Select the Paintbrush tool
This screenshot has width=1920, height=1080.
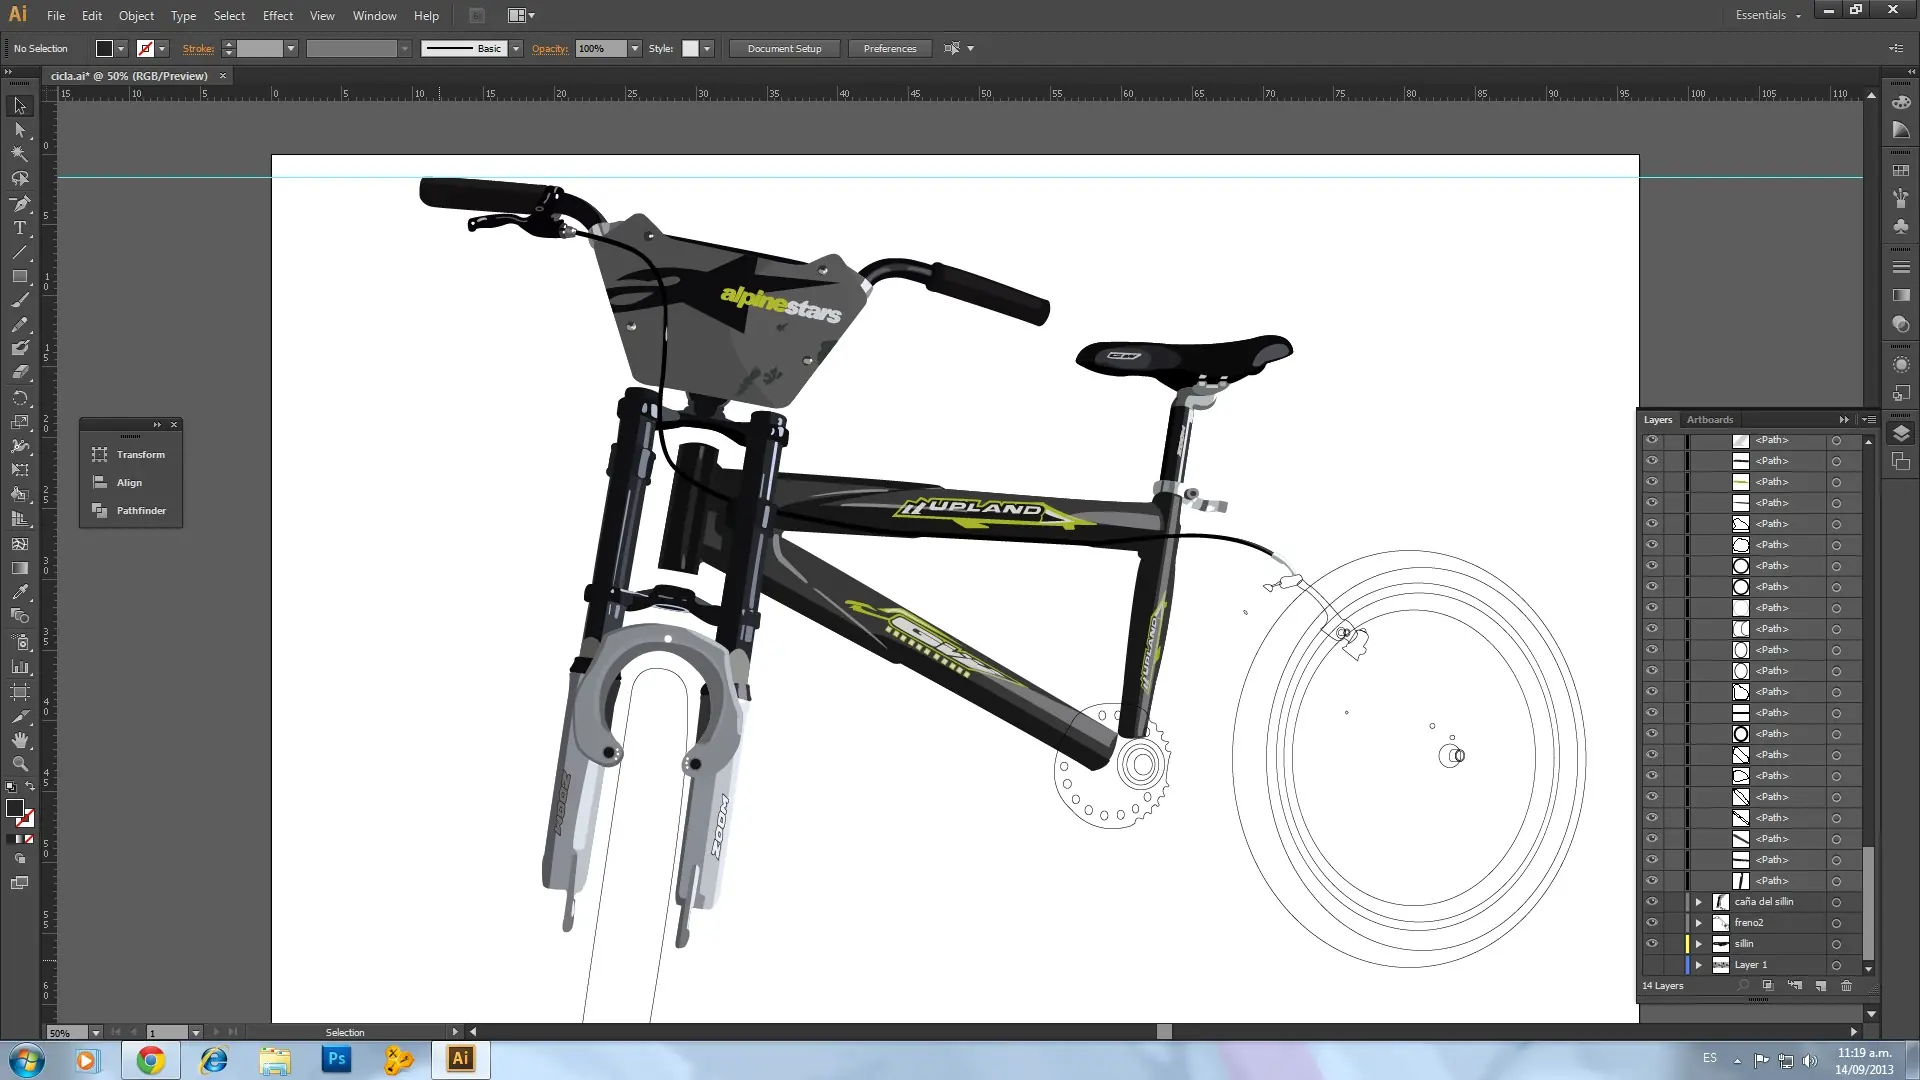(19, 300)
